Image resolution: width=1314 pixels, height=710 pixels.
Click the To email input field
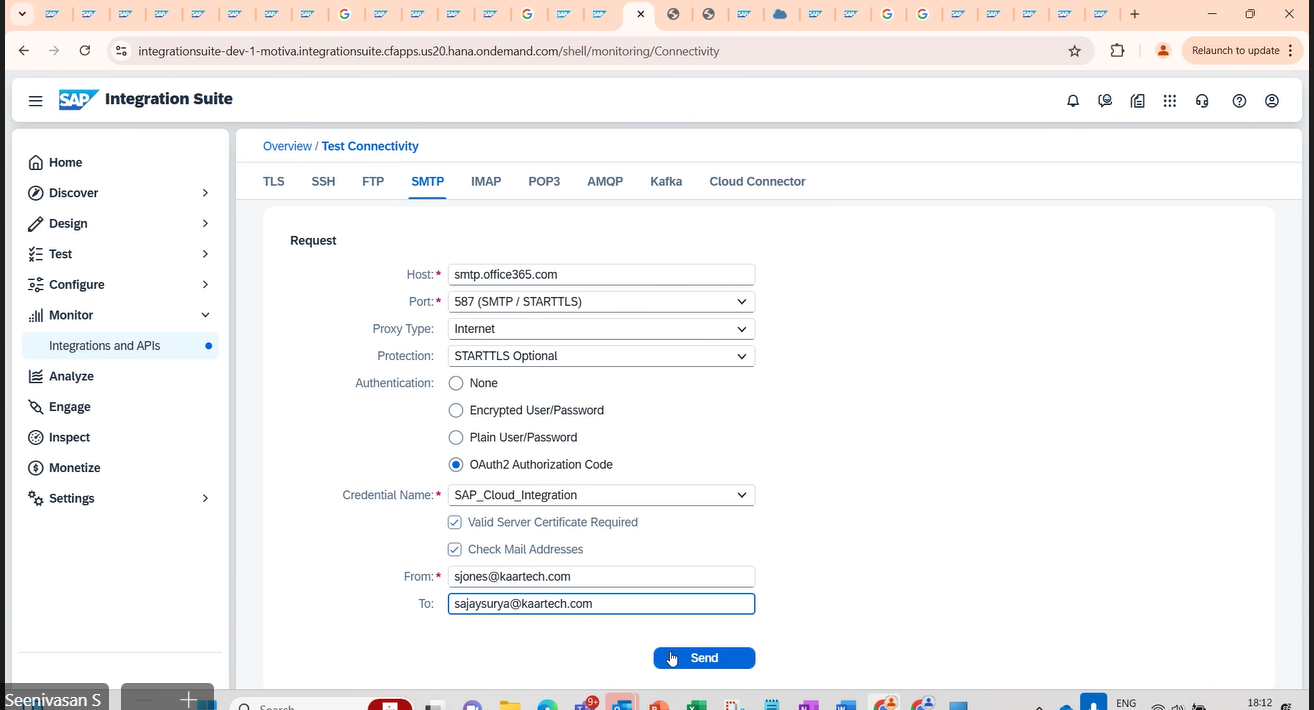pos(601,604)
